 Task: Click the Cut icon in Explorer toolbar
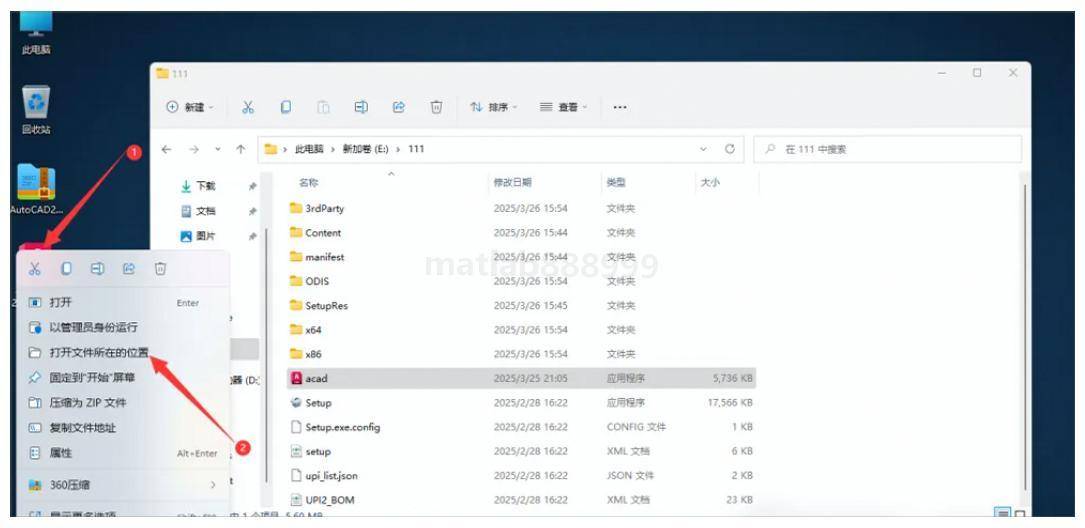[x=248, y=107]
